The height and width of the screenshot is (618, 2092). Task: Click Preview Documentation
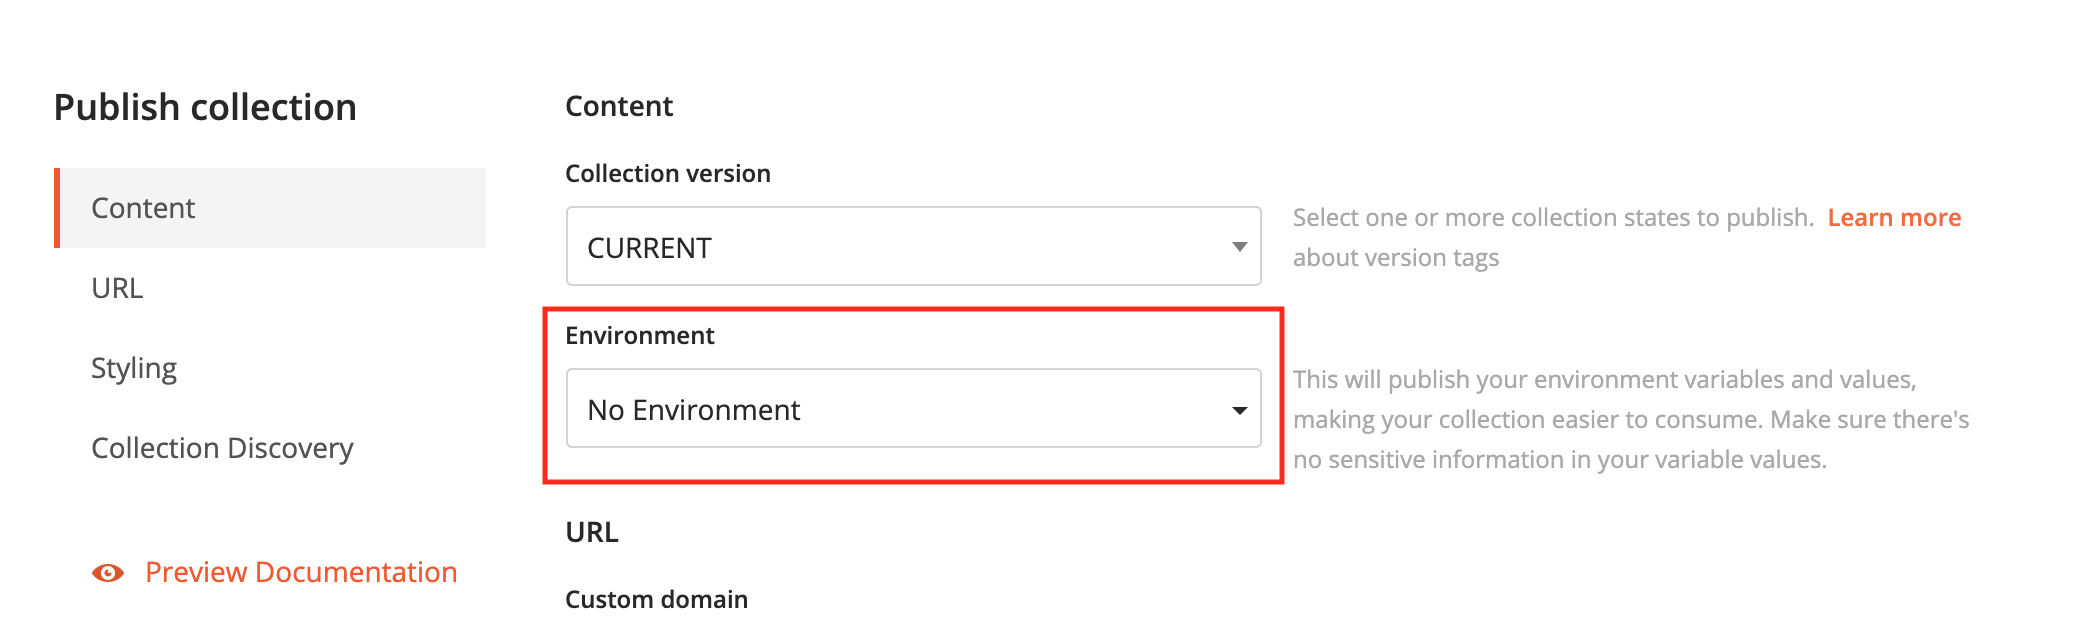[301, 572]
